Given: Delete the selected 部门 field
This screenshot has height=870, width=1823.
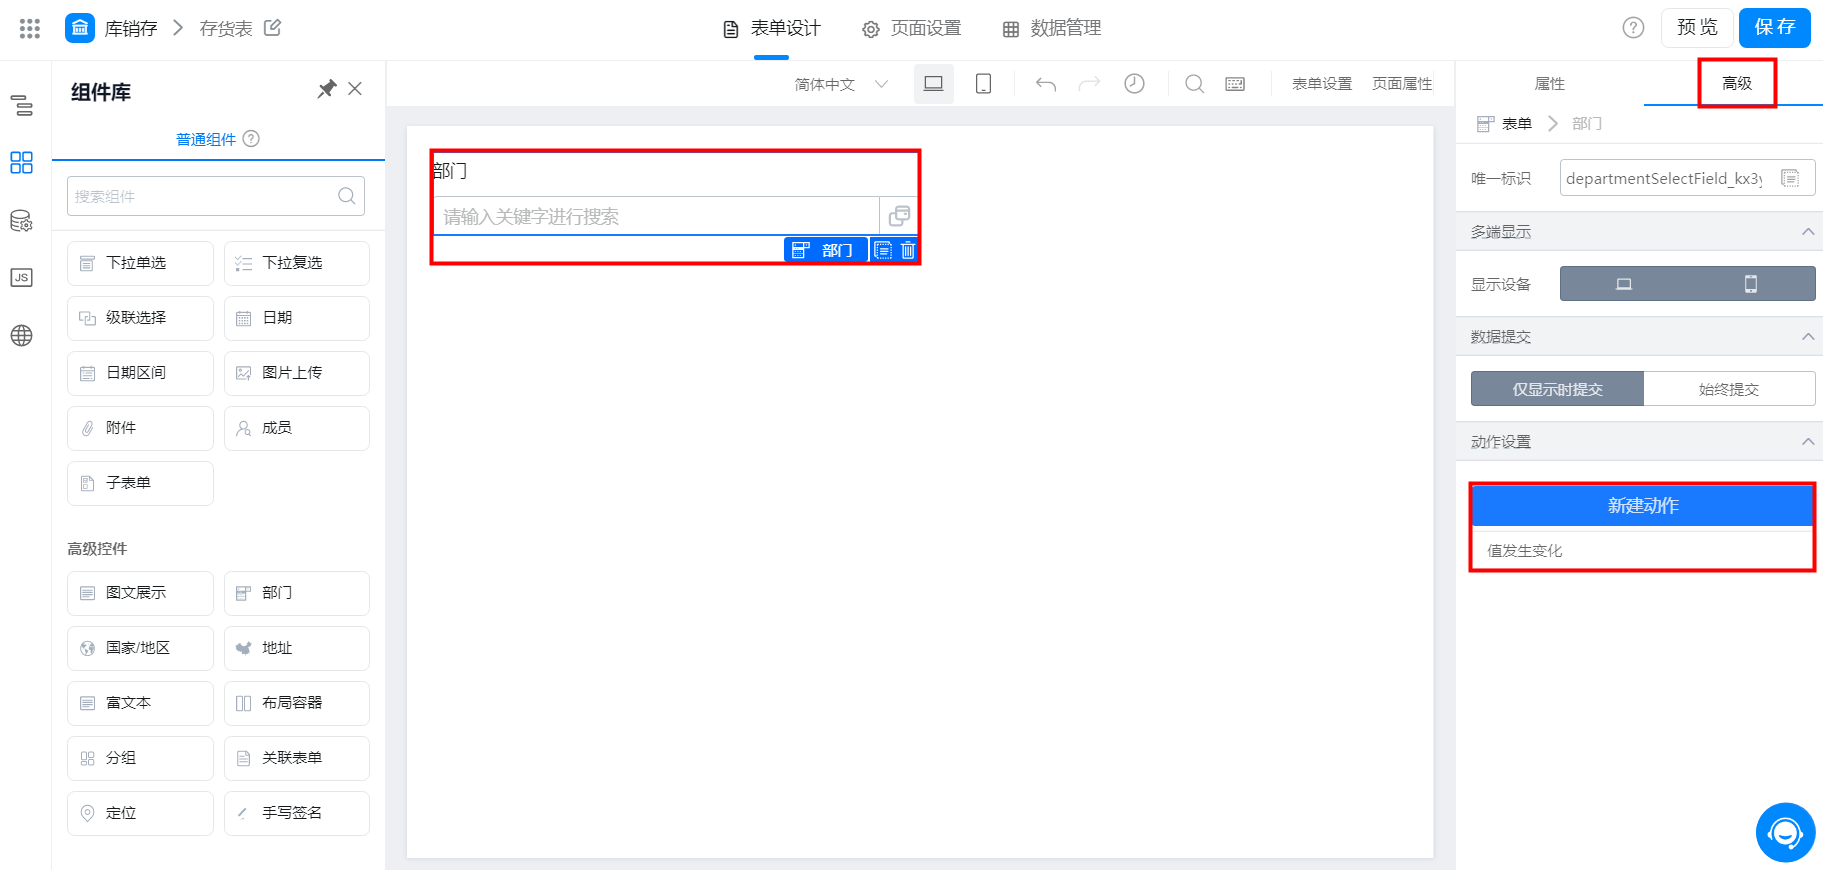Looking at the screenshot, I should pos(908,250).
